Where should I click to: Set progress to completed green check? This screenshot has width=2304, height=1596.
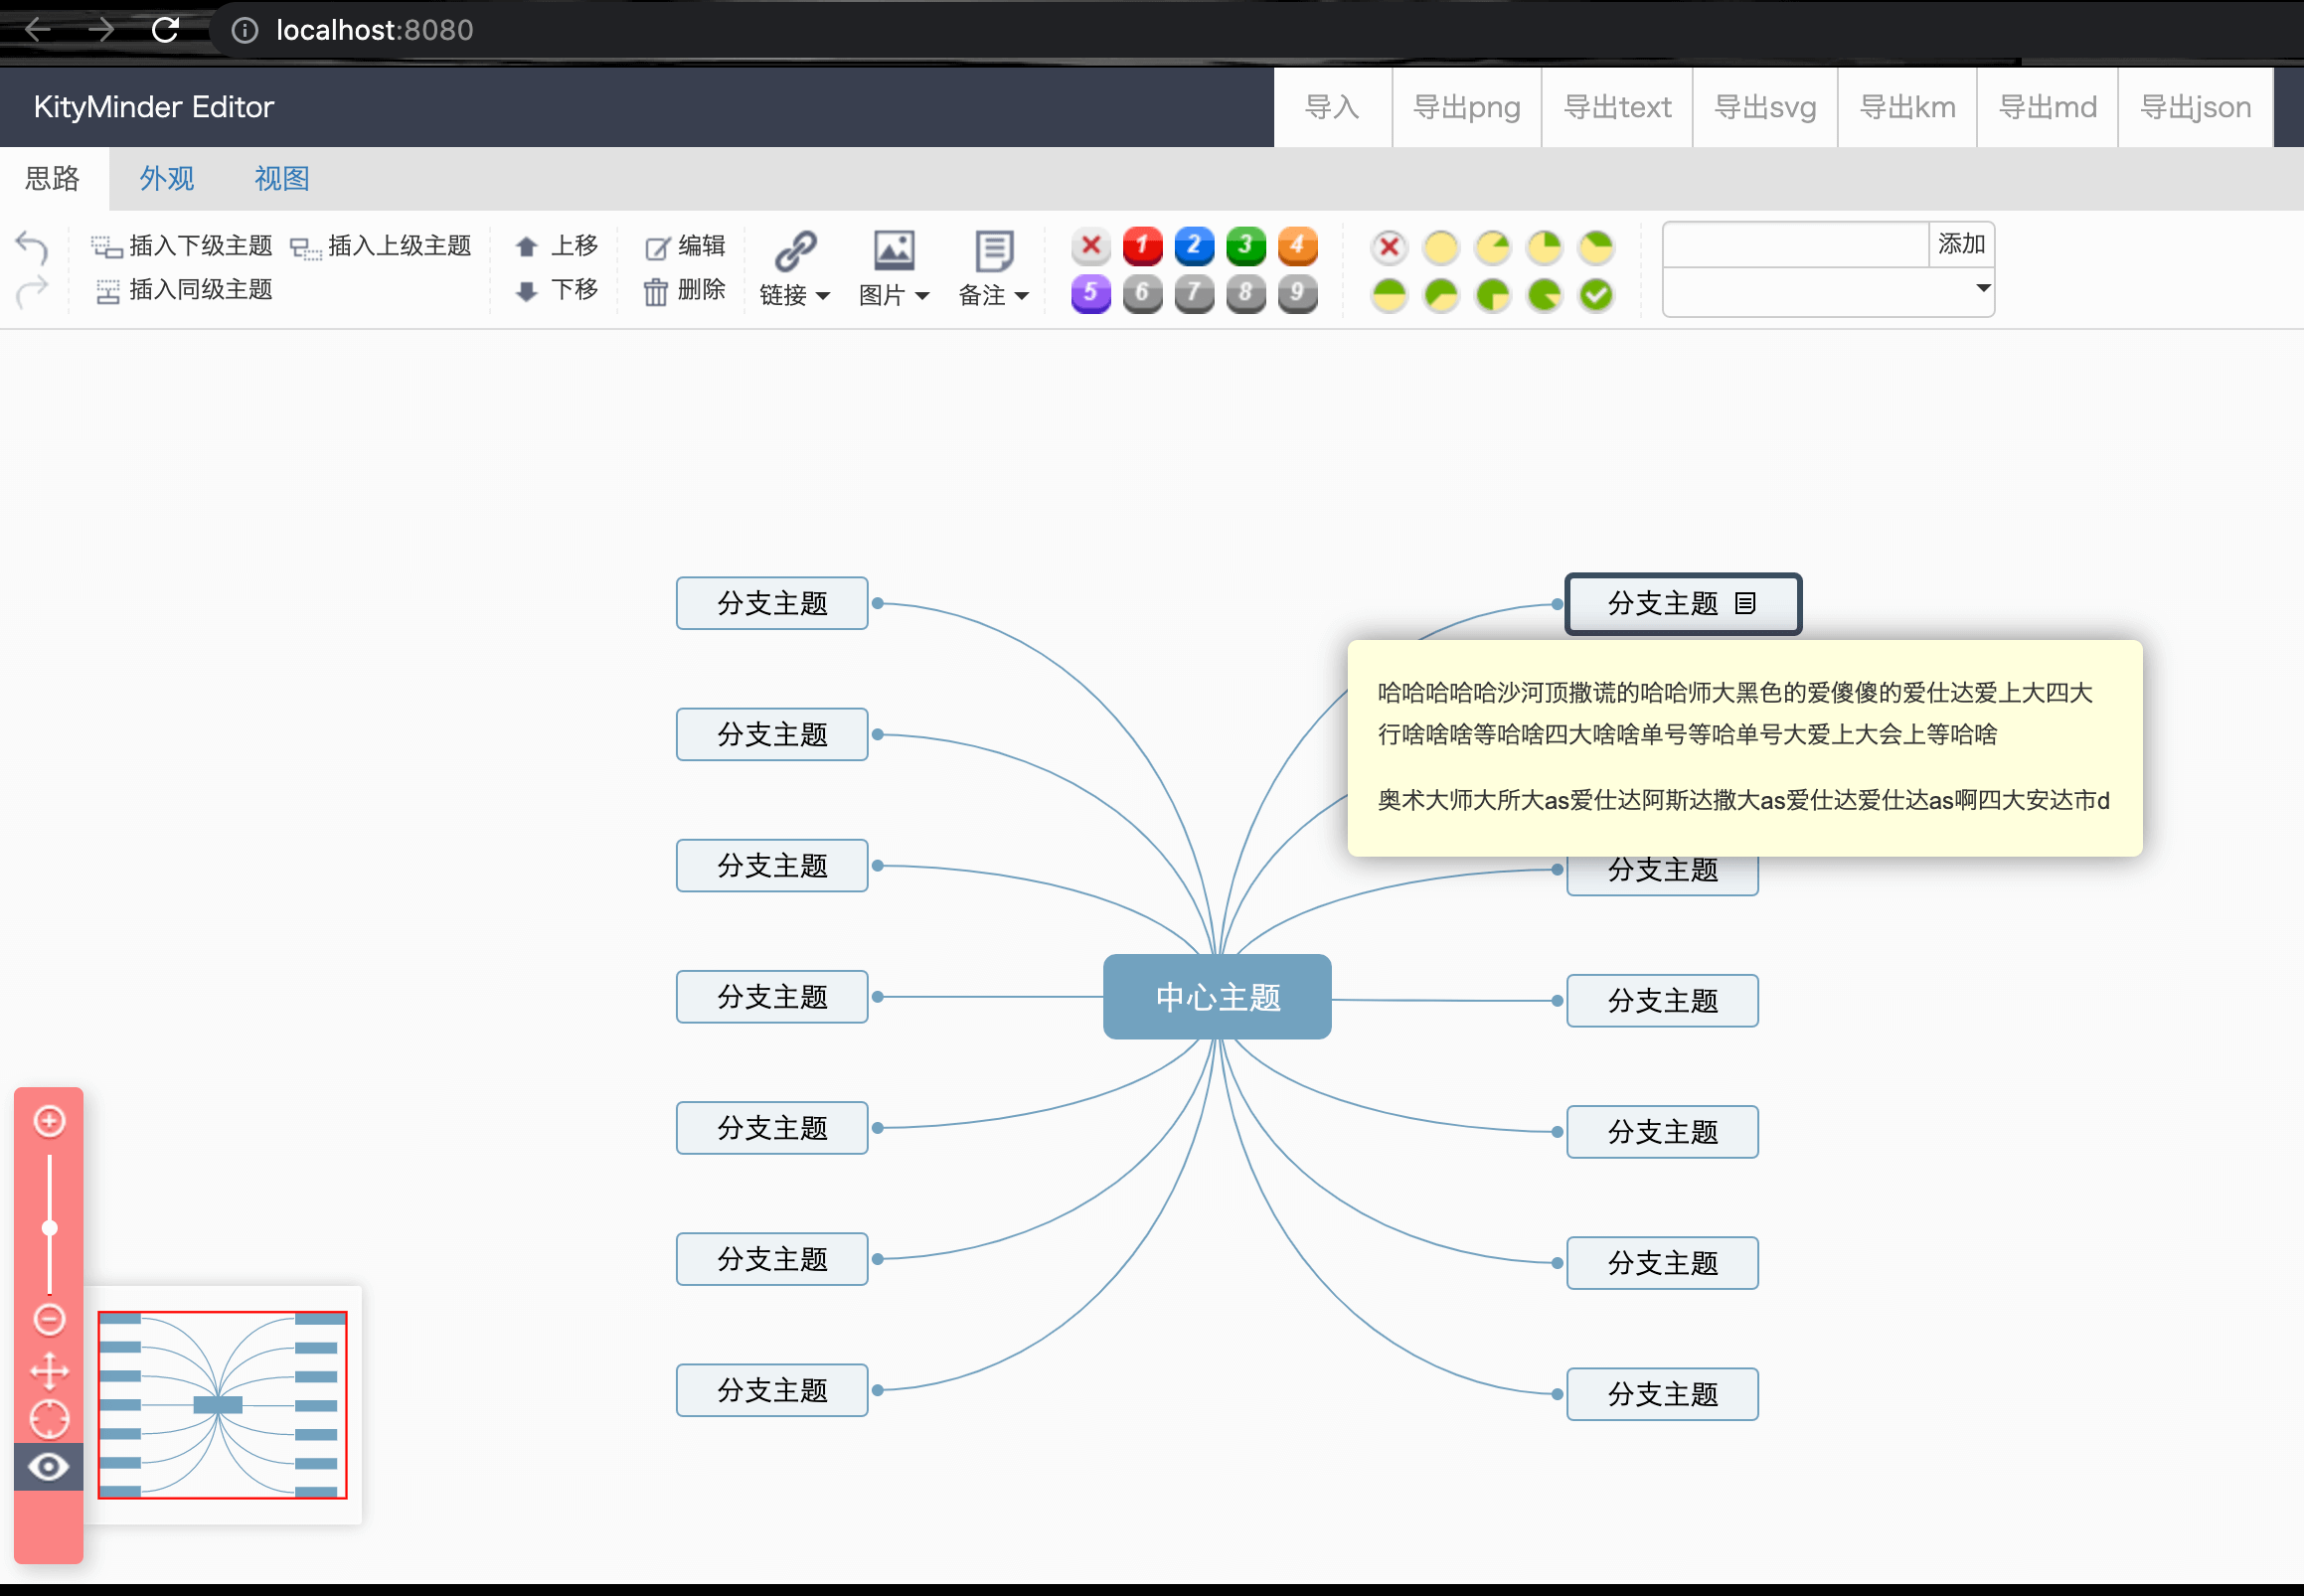pyautogui.click(x=1596, y=295)
